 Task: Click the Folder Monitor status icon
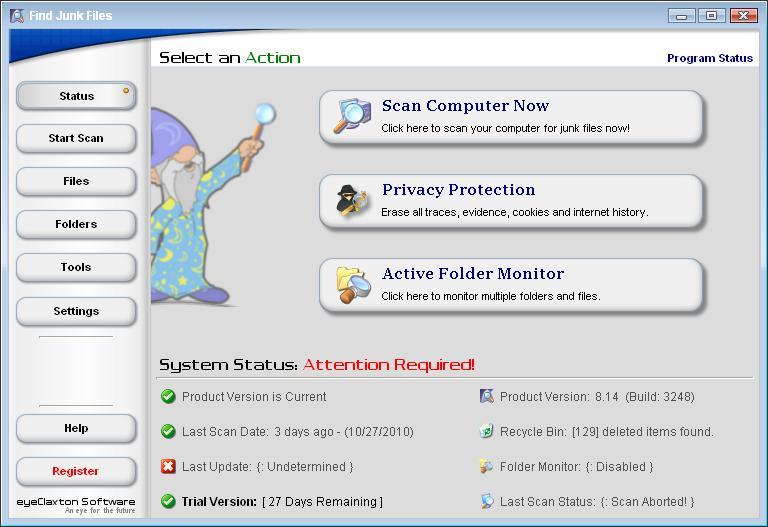487,466
